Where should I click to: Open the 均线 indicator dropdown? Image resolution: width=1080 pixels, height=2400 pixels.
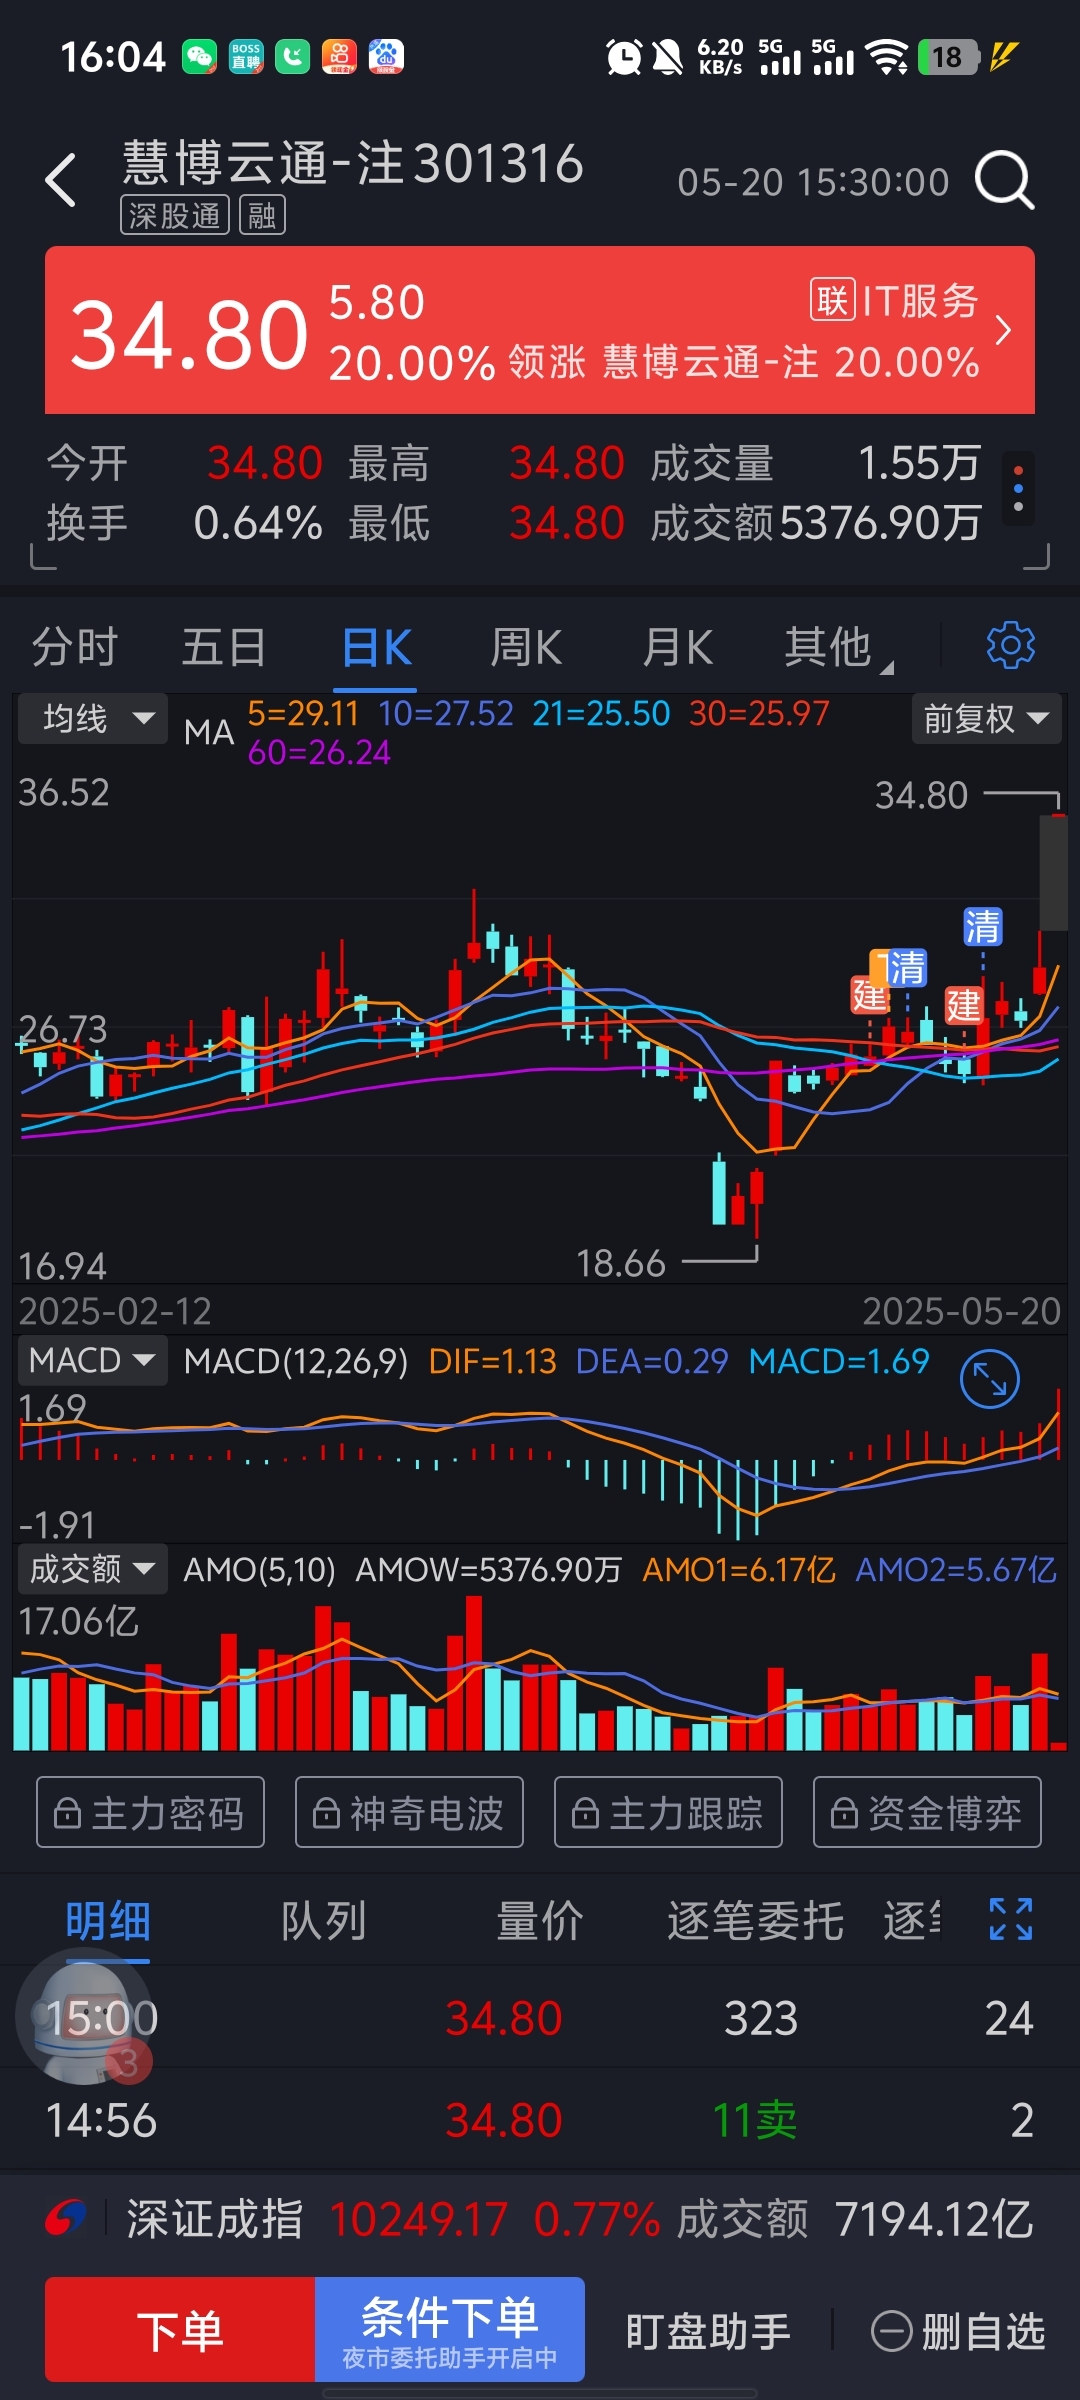coord(92,718)
